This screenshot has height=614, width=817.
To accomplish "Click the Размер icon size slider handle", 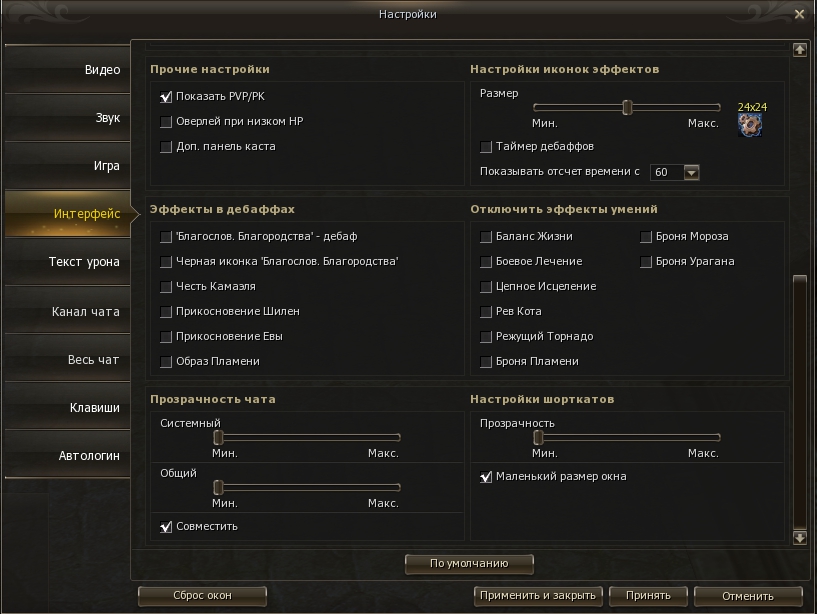I will (x=627, y=107).
